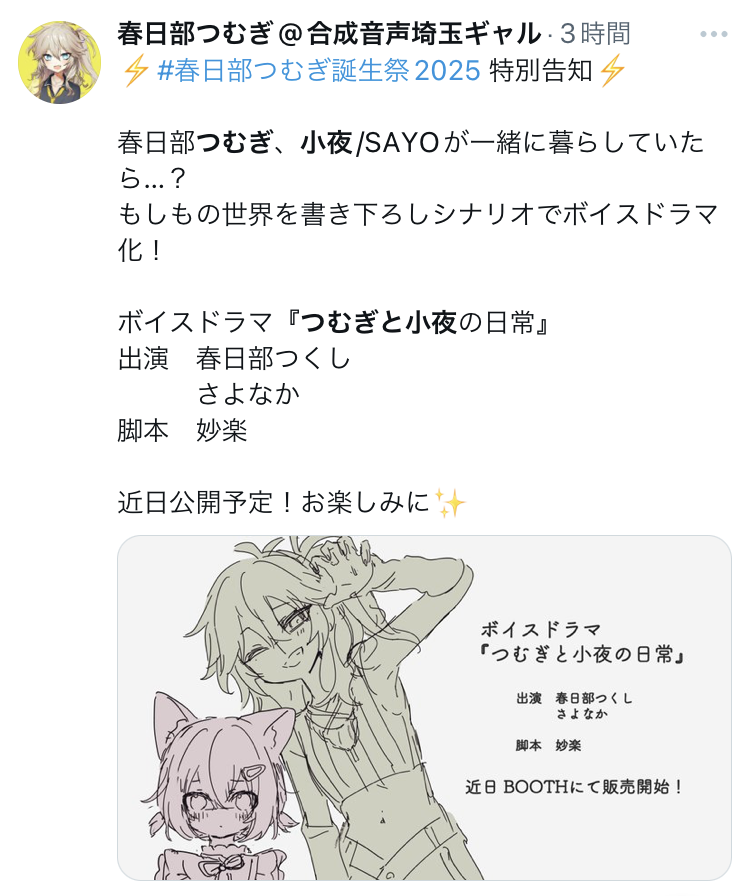Viewport: 750px width, 896px height.
Task: Open the account name 春日部つむぎ@合成音声埼玉ギャル
Action: click(329, 34)
